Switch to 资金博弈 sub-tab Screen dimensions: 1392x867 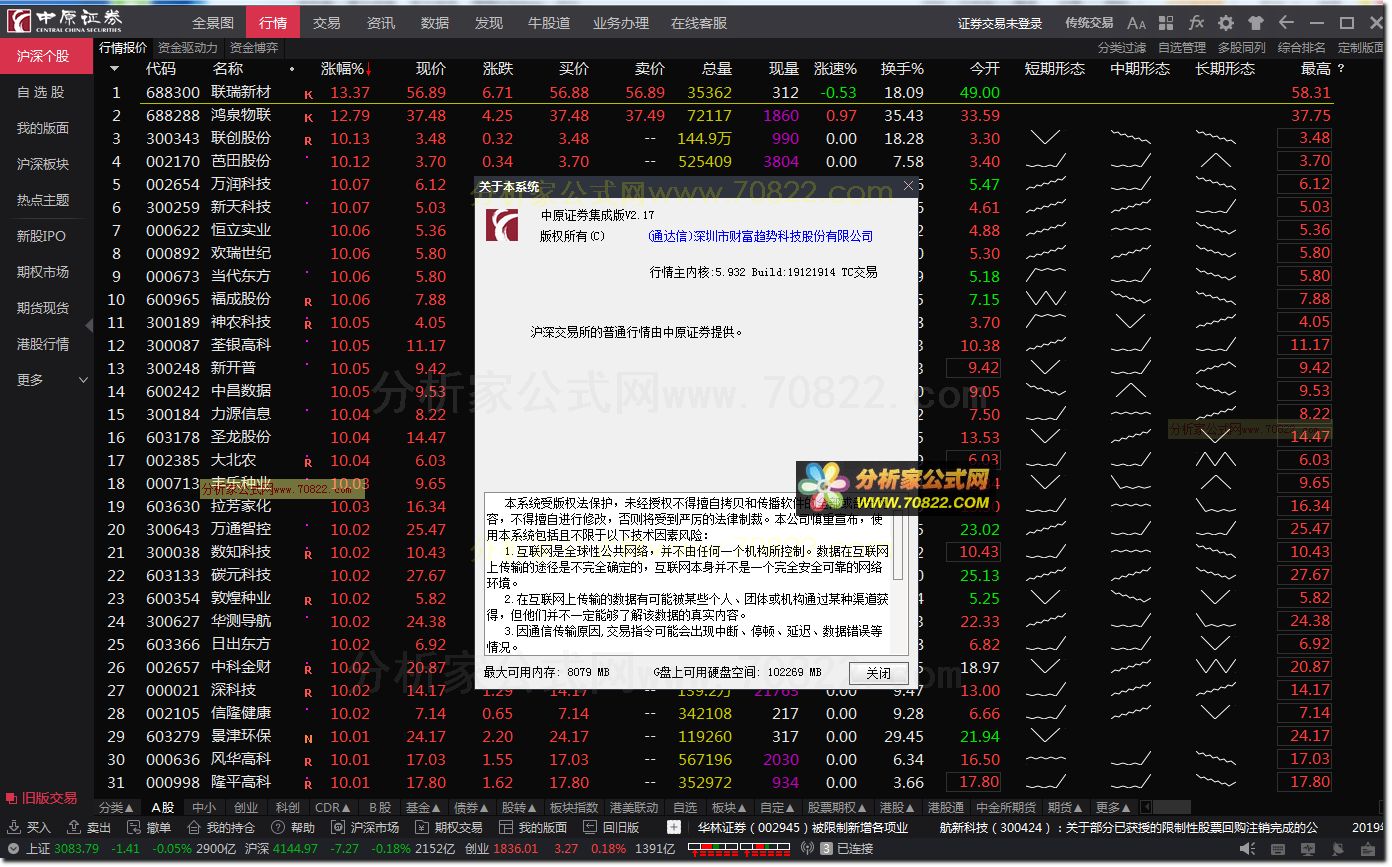coord(254,47)
